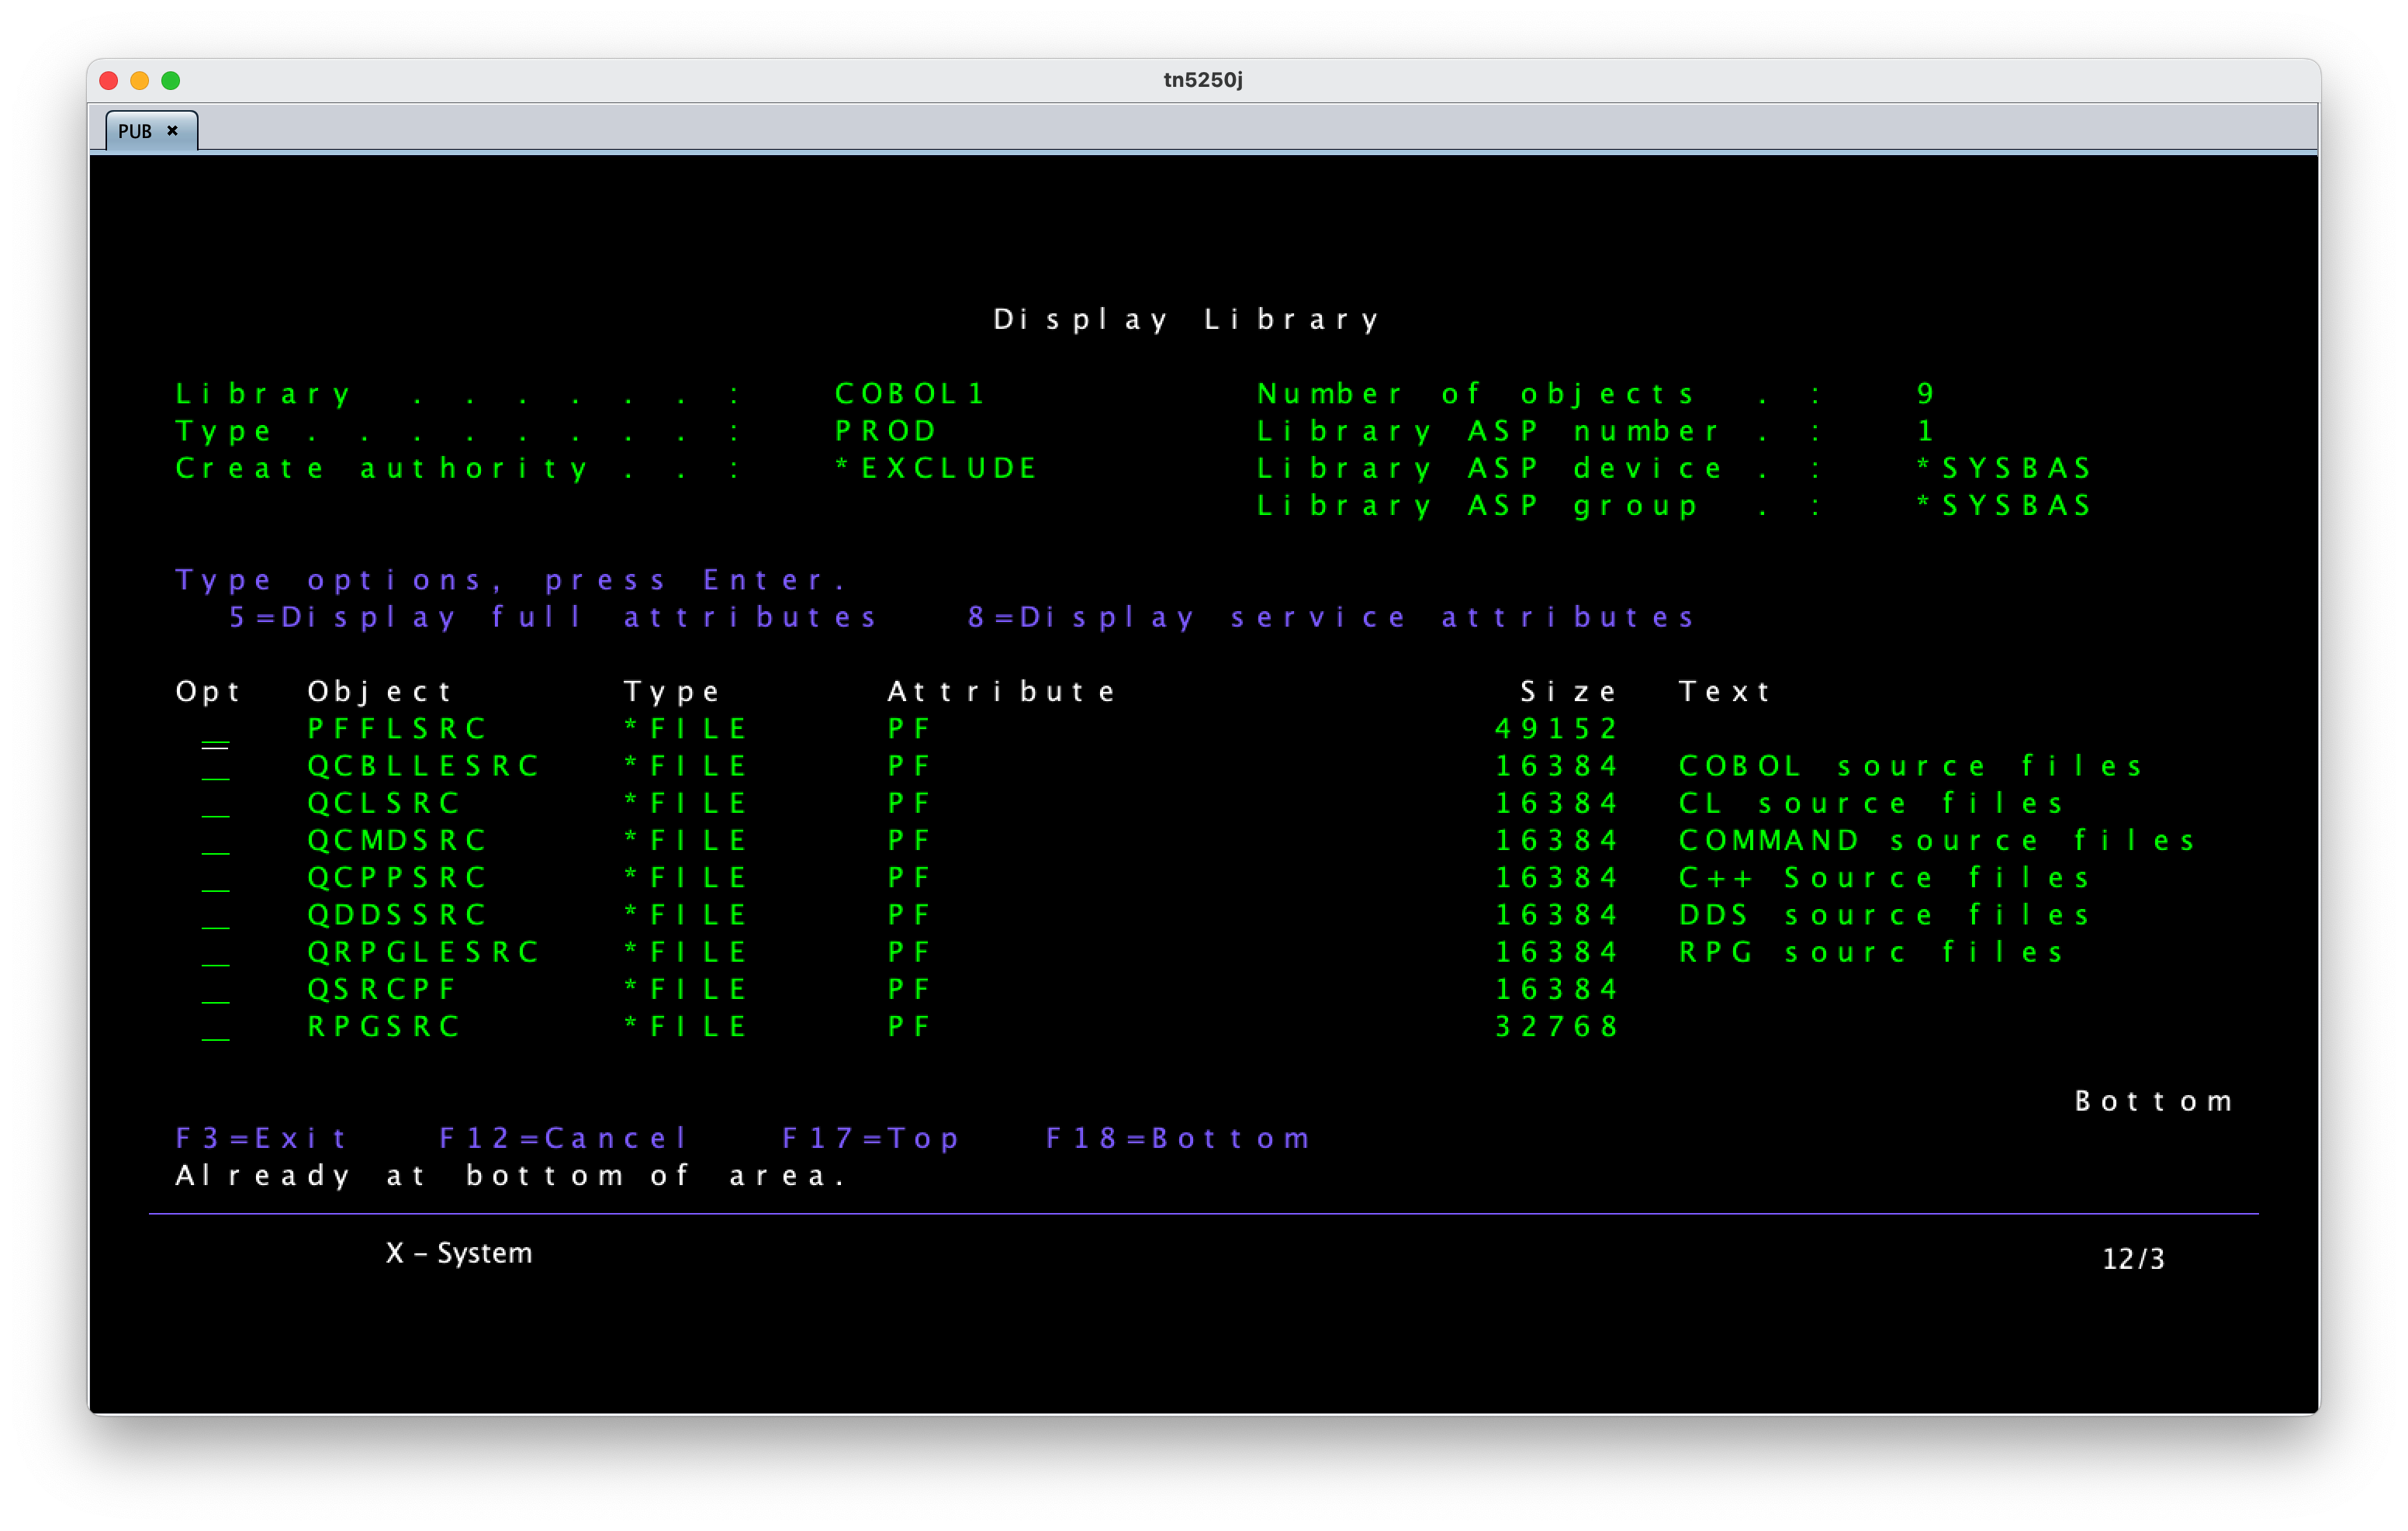Click the option field for QCMDSRC
The height and width of the screenshot is (1531, 2408).
[x=215, y=842]
